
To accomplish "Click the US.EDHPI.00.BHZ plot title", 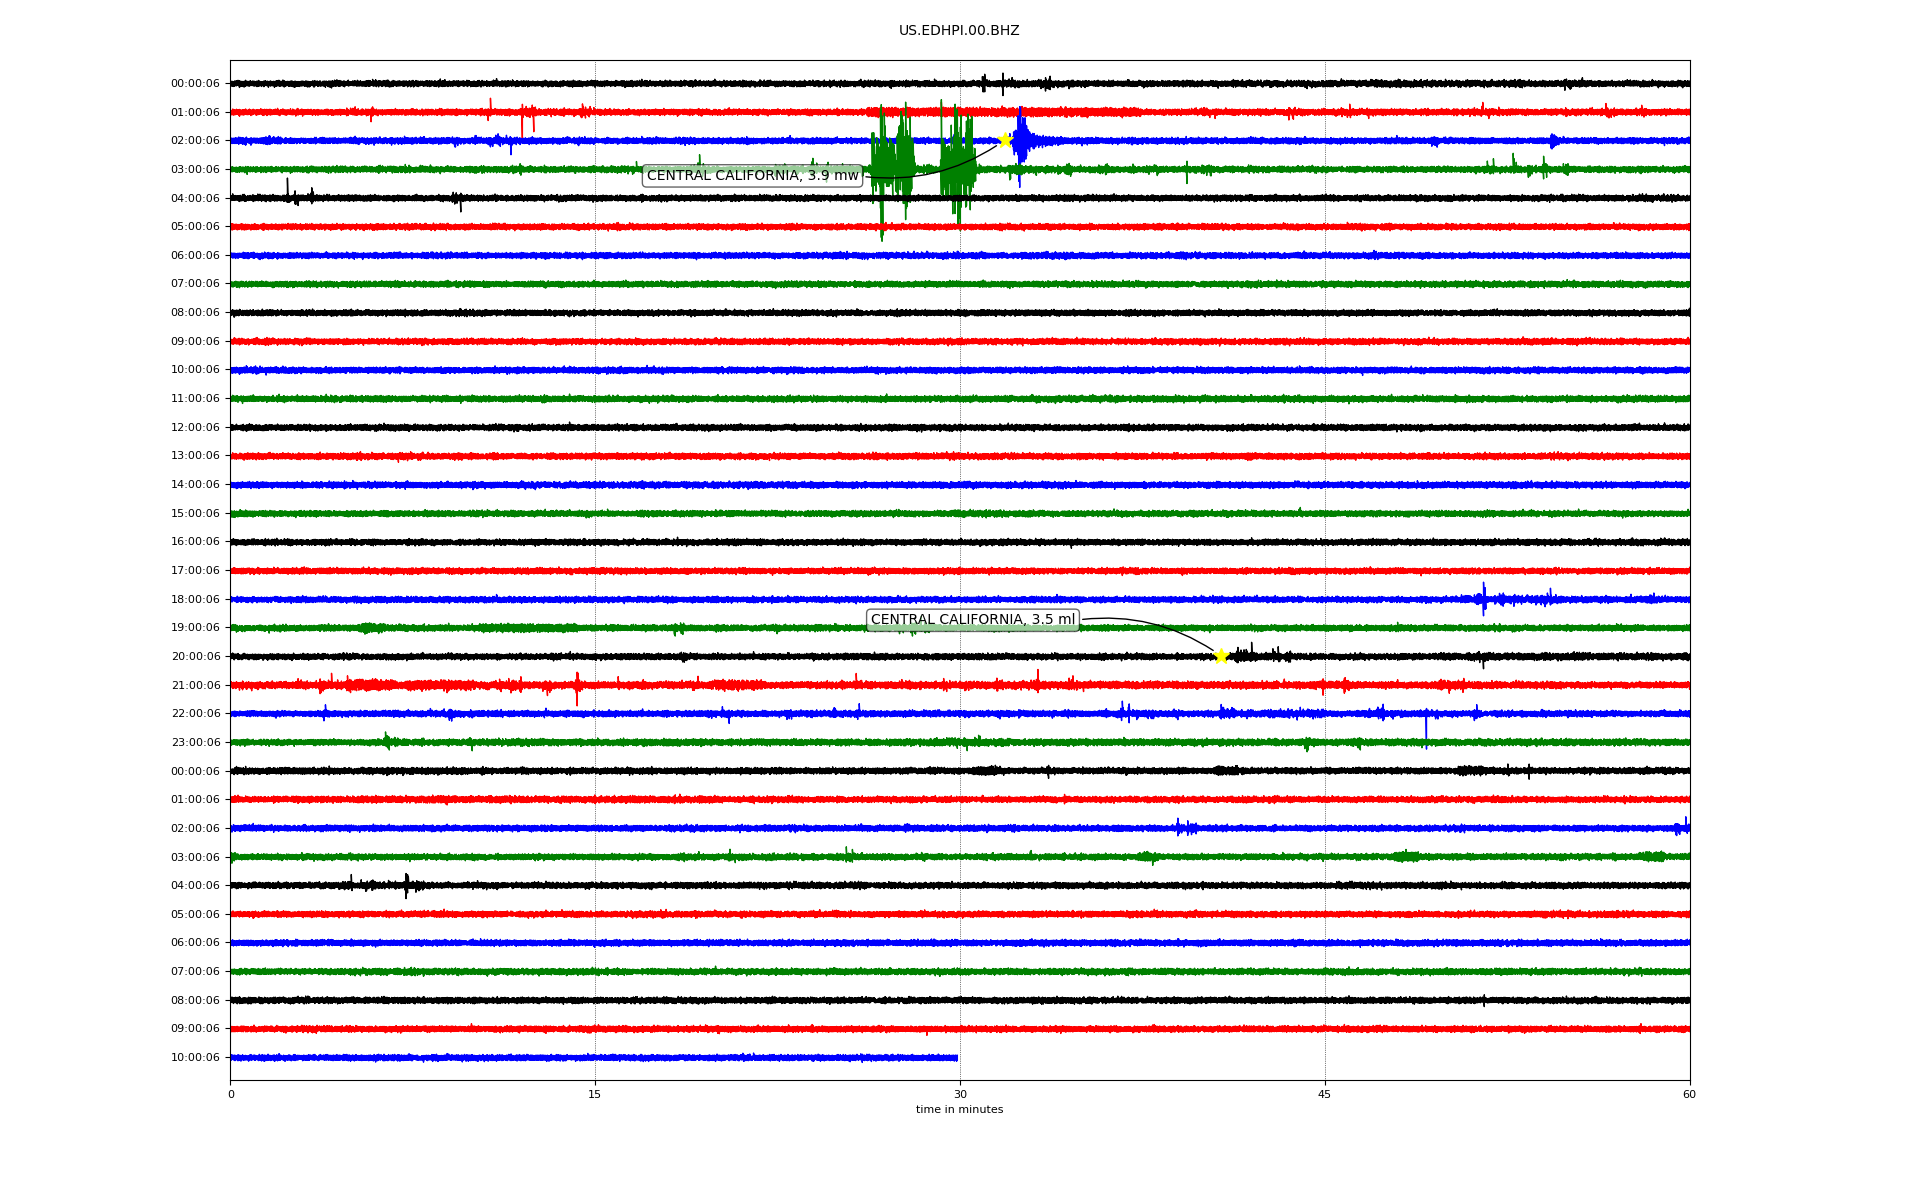I will coord(959,31).
